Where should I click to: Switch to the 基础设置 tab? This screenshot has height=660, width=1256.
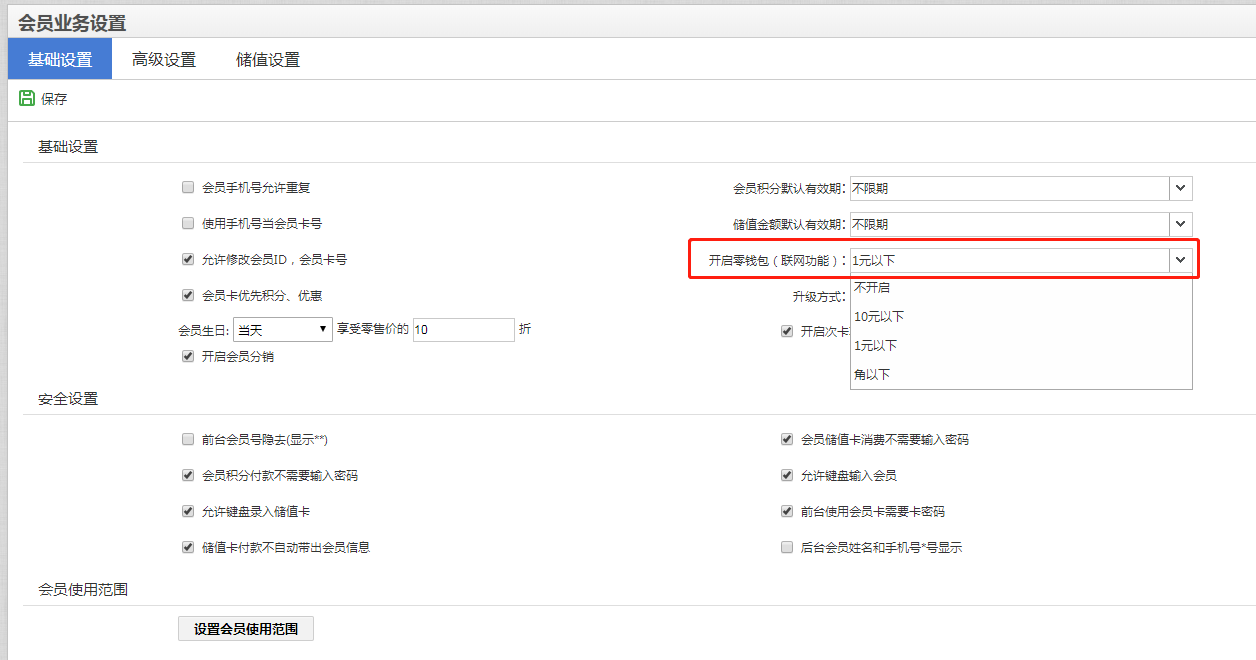60,59
